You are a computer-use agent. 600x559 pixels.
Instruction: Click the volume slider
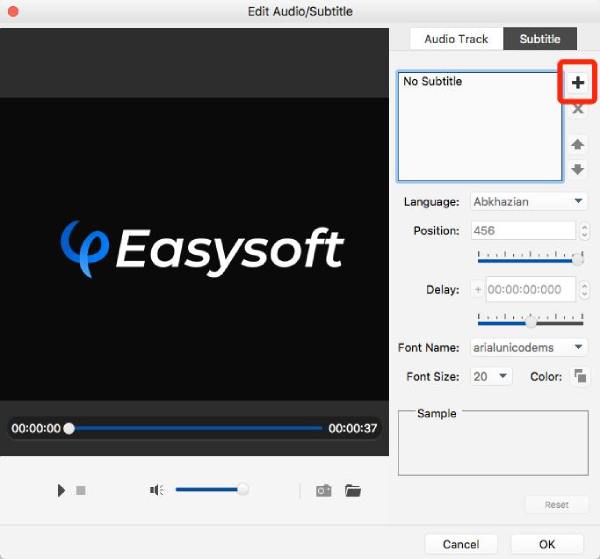212,489
